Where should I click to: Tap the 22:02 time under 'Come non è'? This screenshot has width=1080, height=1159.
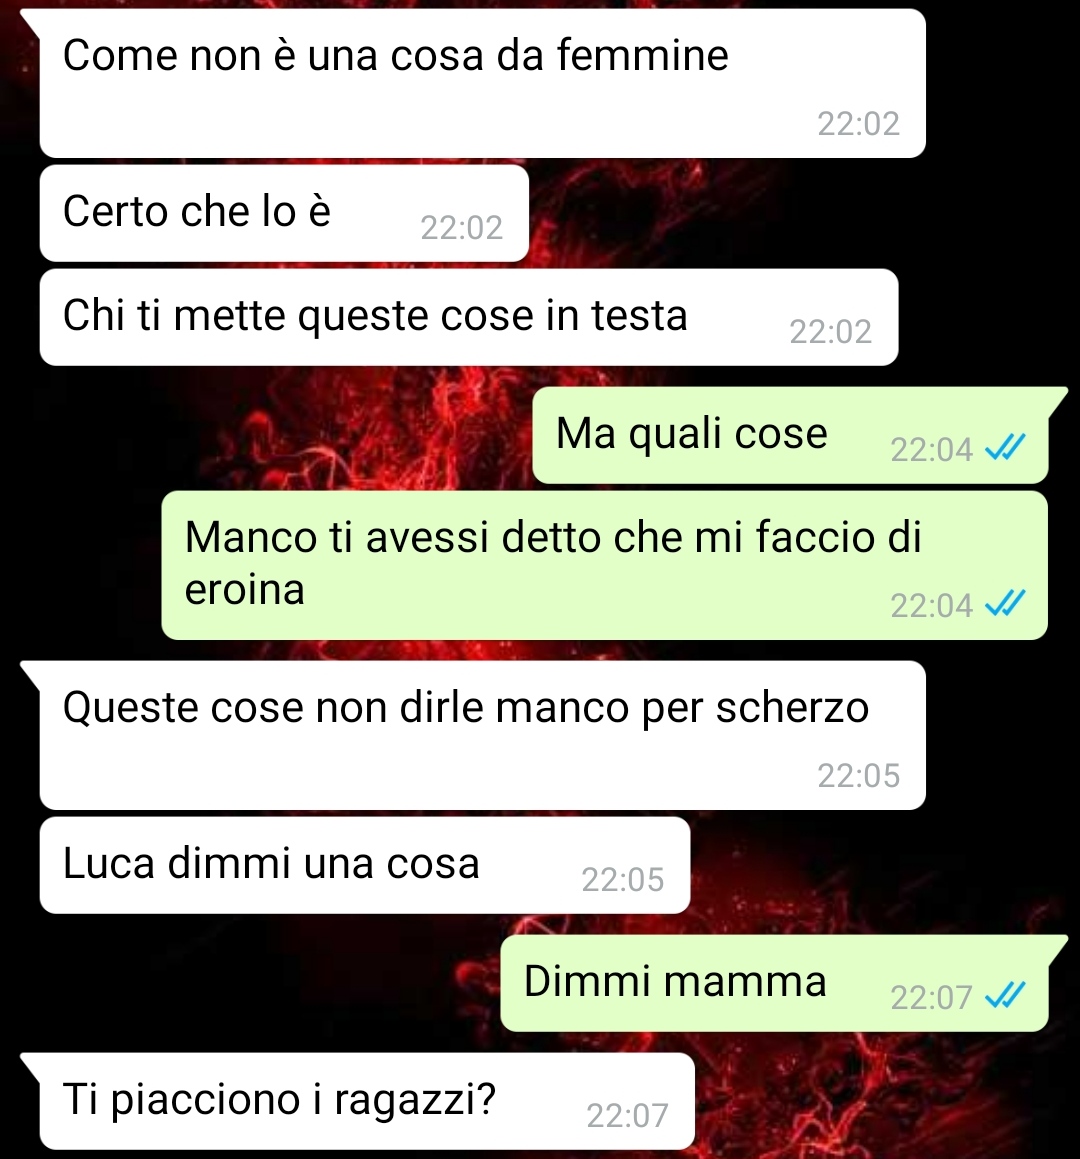coord(859,124)
